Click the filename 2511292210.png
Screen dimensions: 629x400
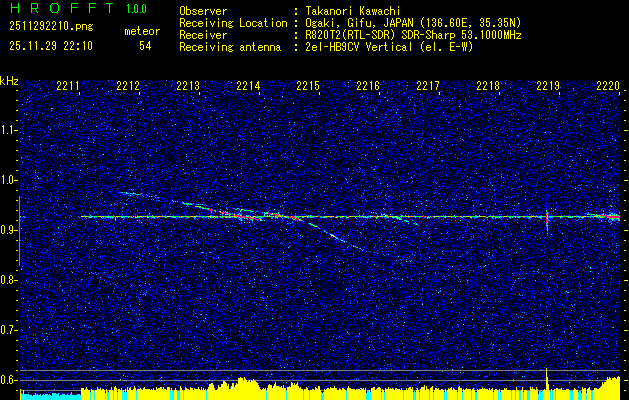pyautogui.click(x=51, y=27)
